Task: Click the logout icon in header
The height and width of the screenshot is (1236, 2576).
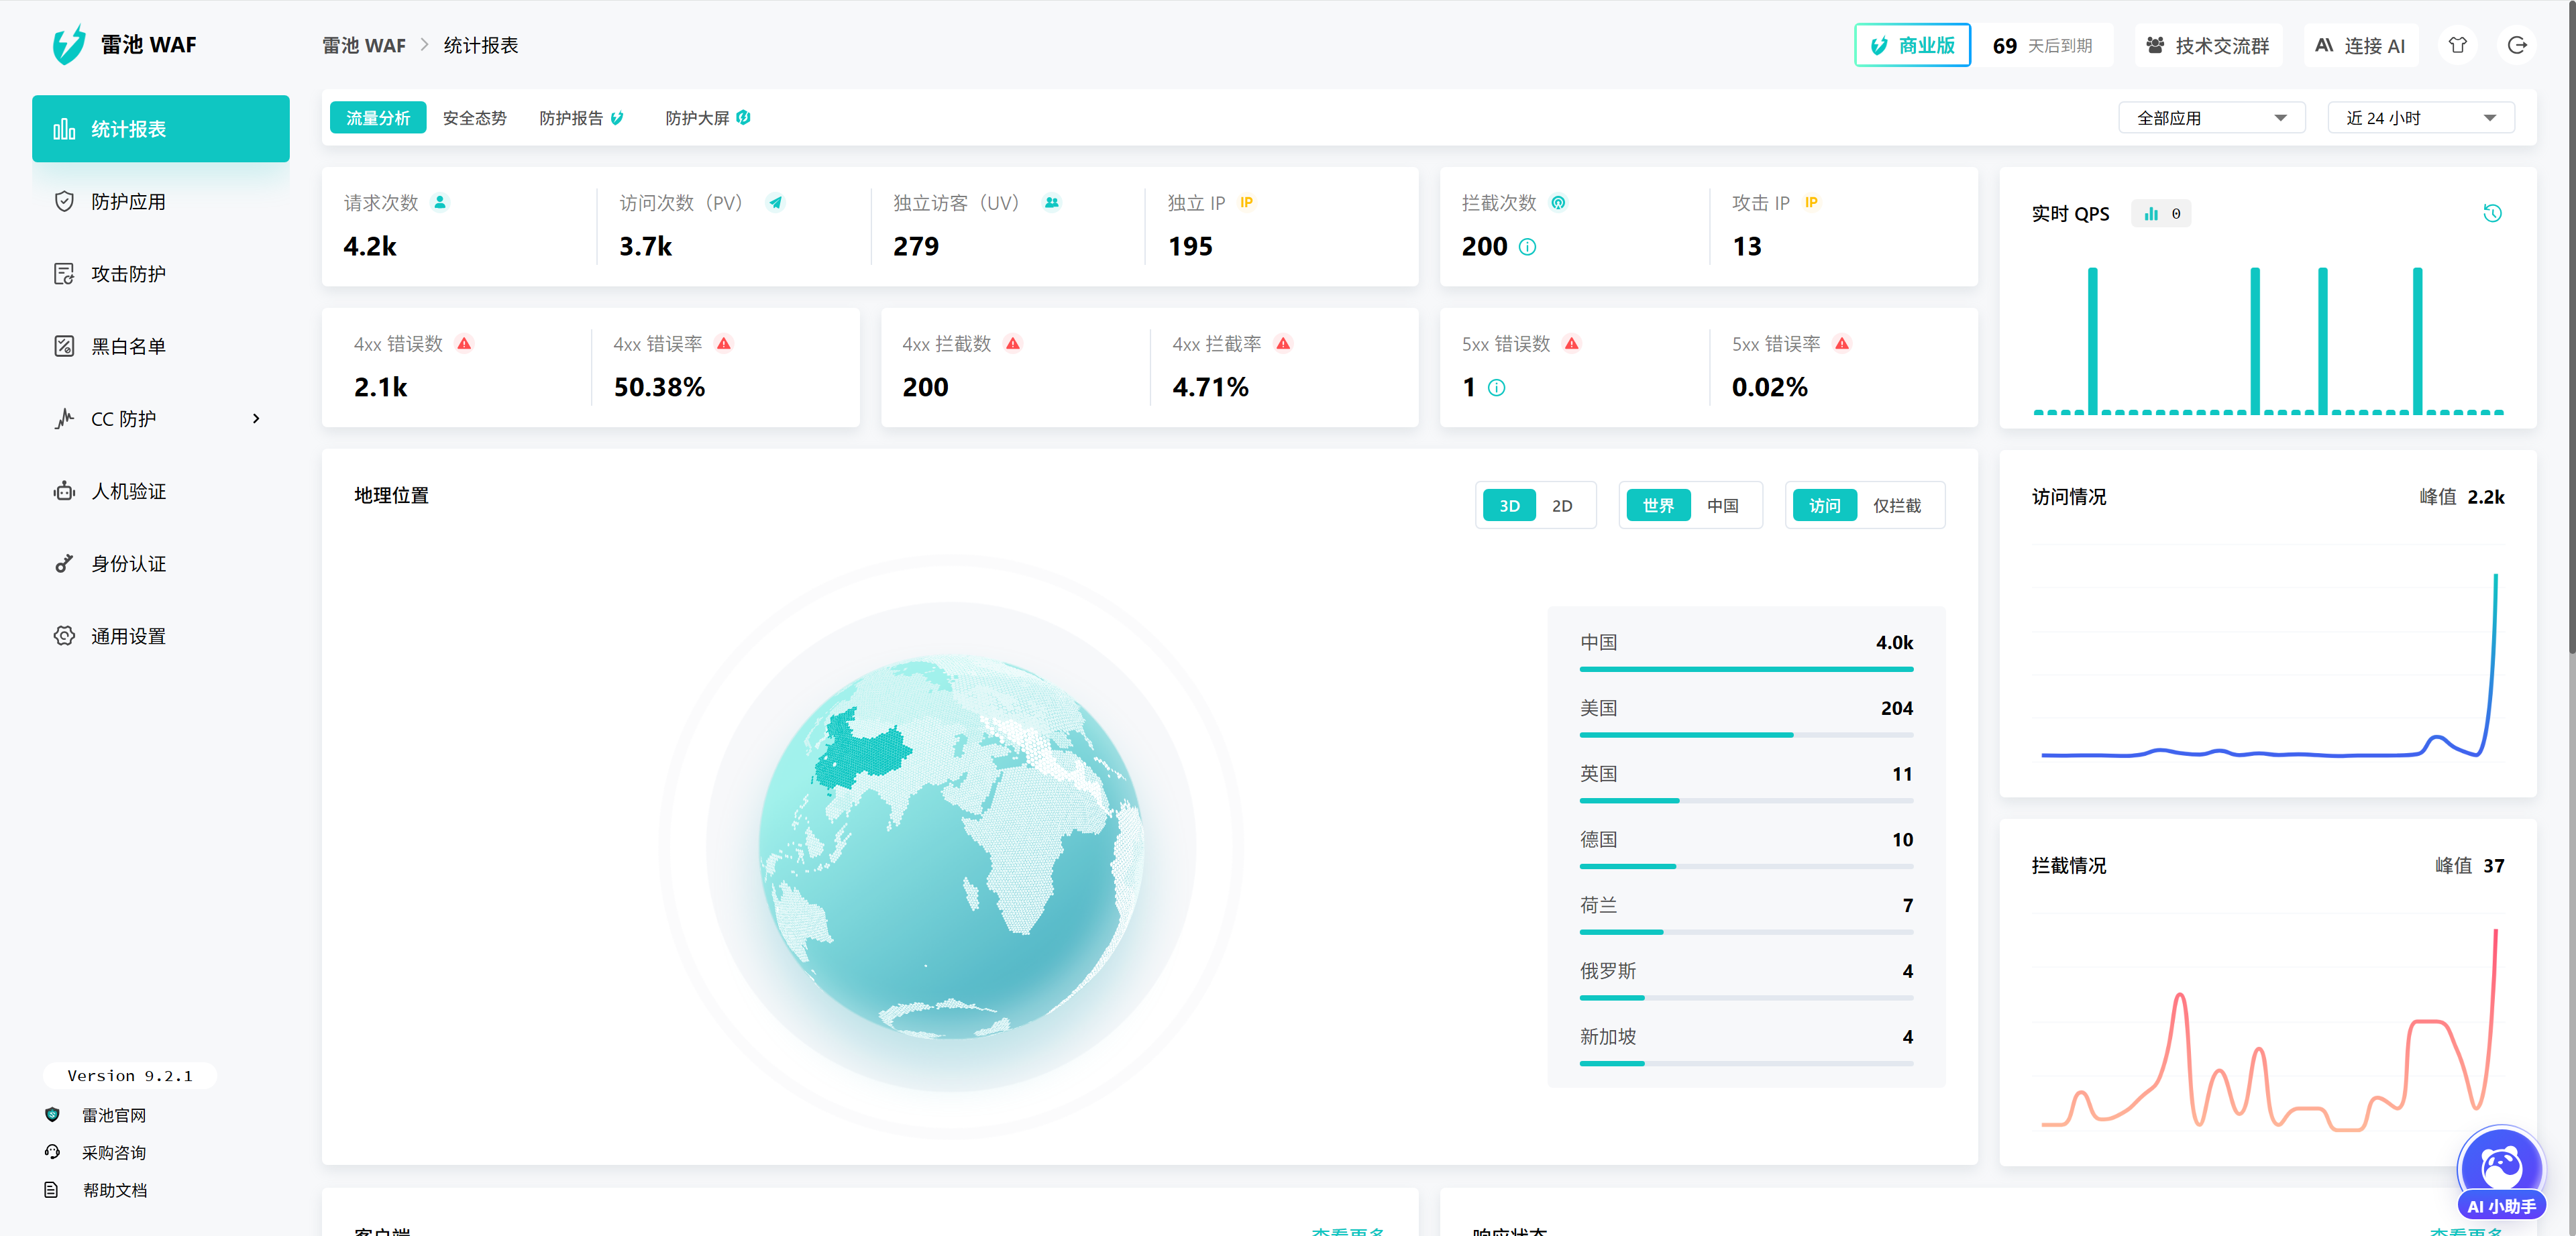Action: [x=2517, y=45]
